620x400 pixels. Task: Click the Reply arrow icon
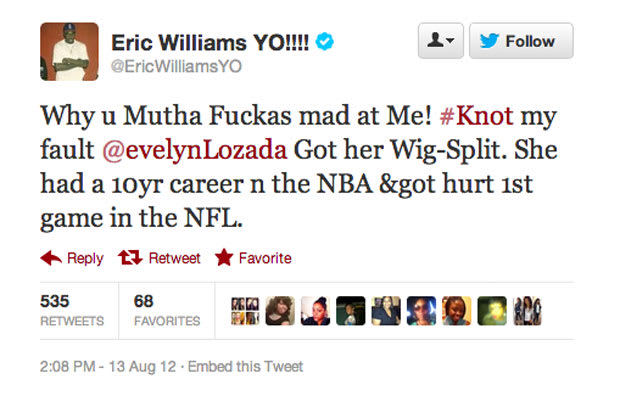tap(51, 258)
